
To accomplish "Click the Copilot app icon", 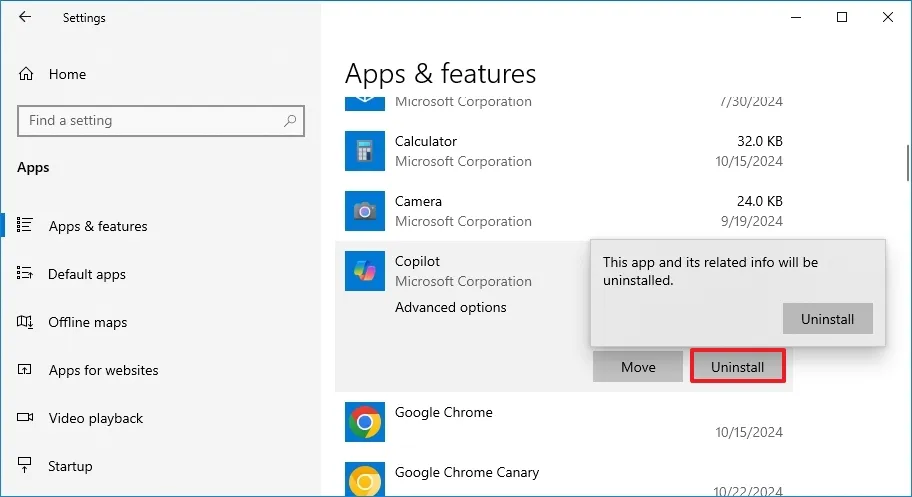I will pyautogui.click(x=365, y=271).
